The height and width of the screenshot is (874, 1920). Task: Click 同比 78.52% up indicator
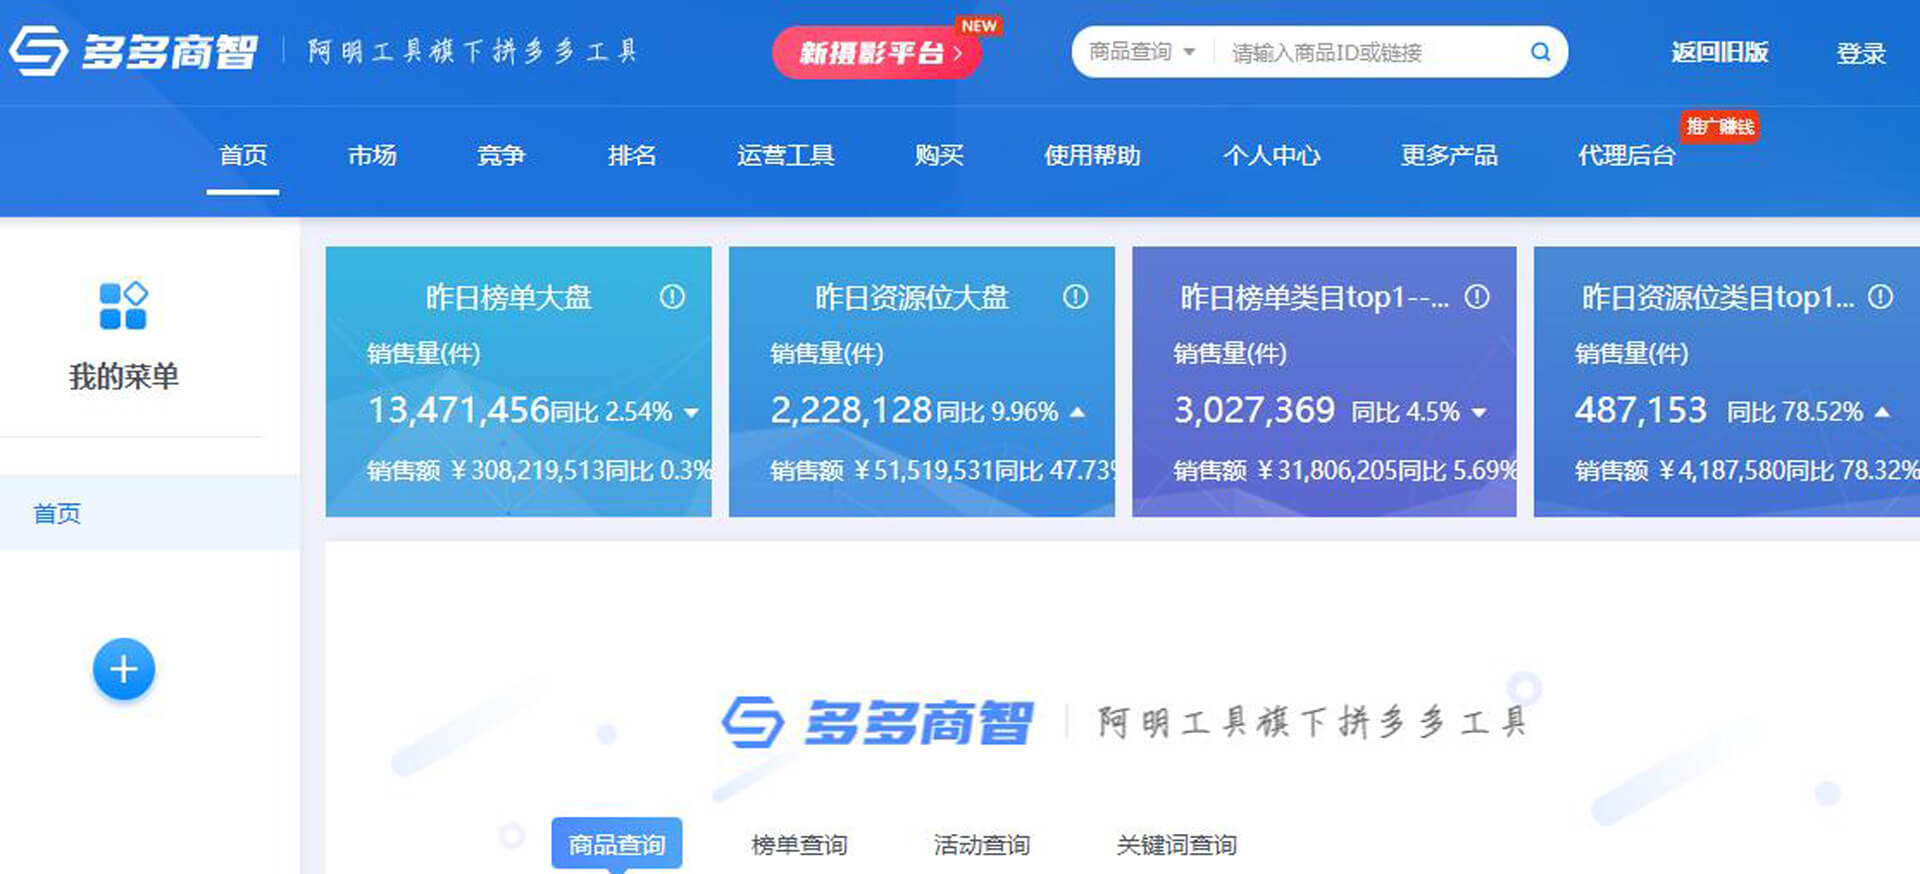point(1808,412)
